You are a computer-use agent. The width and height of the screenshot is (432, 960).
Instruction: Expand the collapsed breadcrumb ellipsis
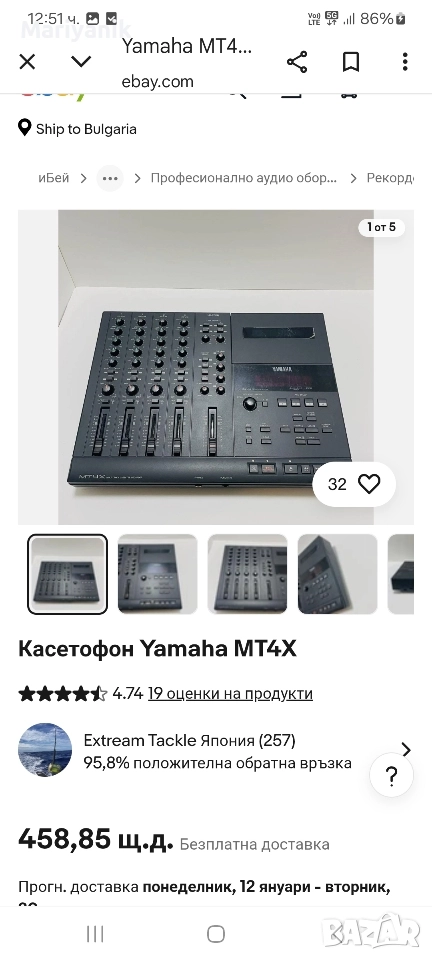click(x=110, y=179)
